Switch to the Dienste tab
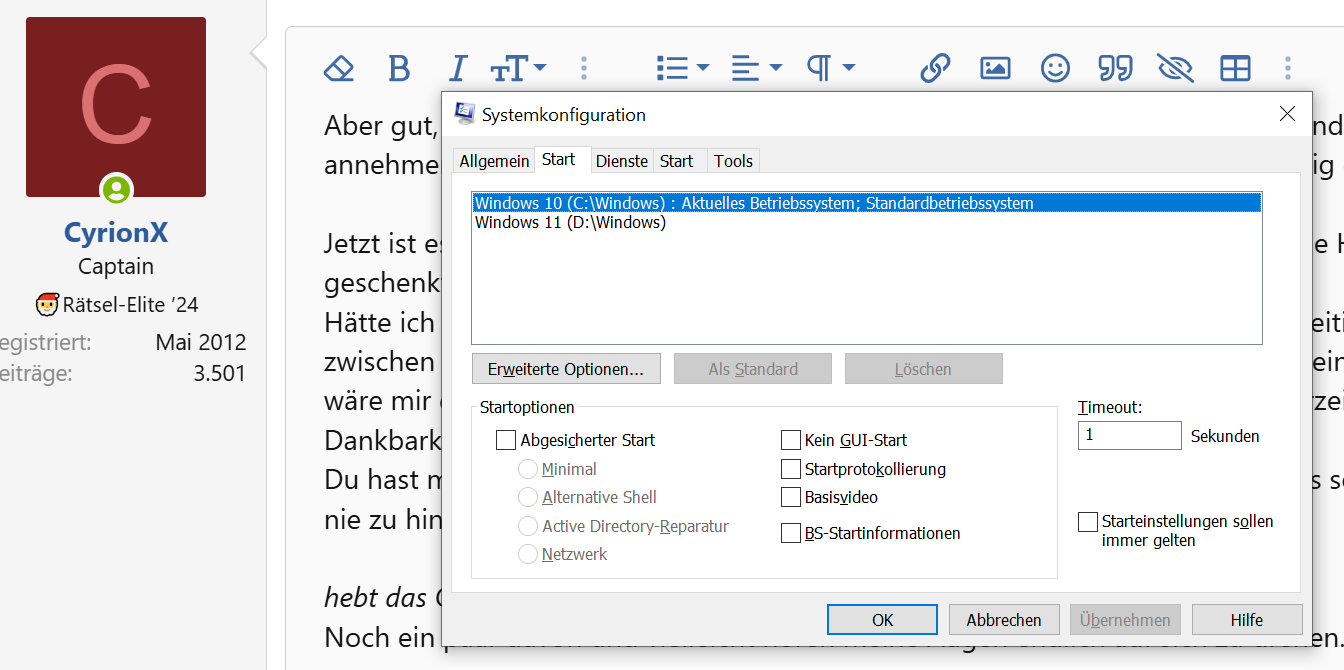Viewport: 1344px width, 670px height. click(x=622, y=161)
